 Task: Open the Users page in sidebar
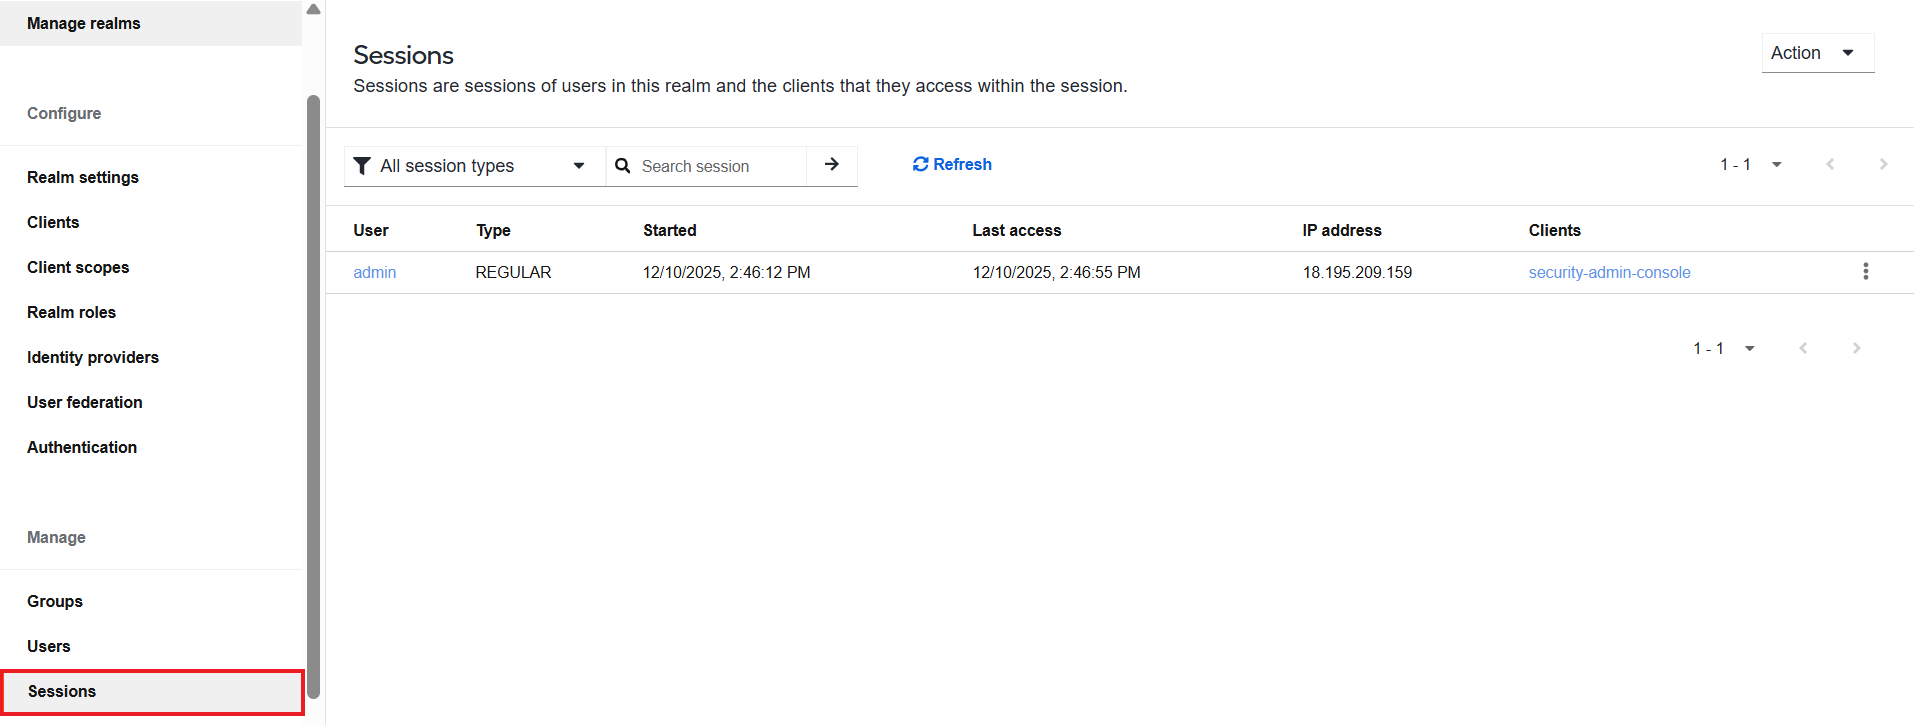point(49,646)
